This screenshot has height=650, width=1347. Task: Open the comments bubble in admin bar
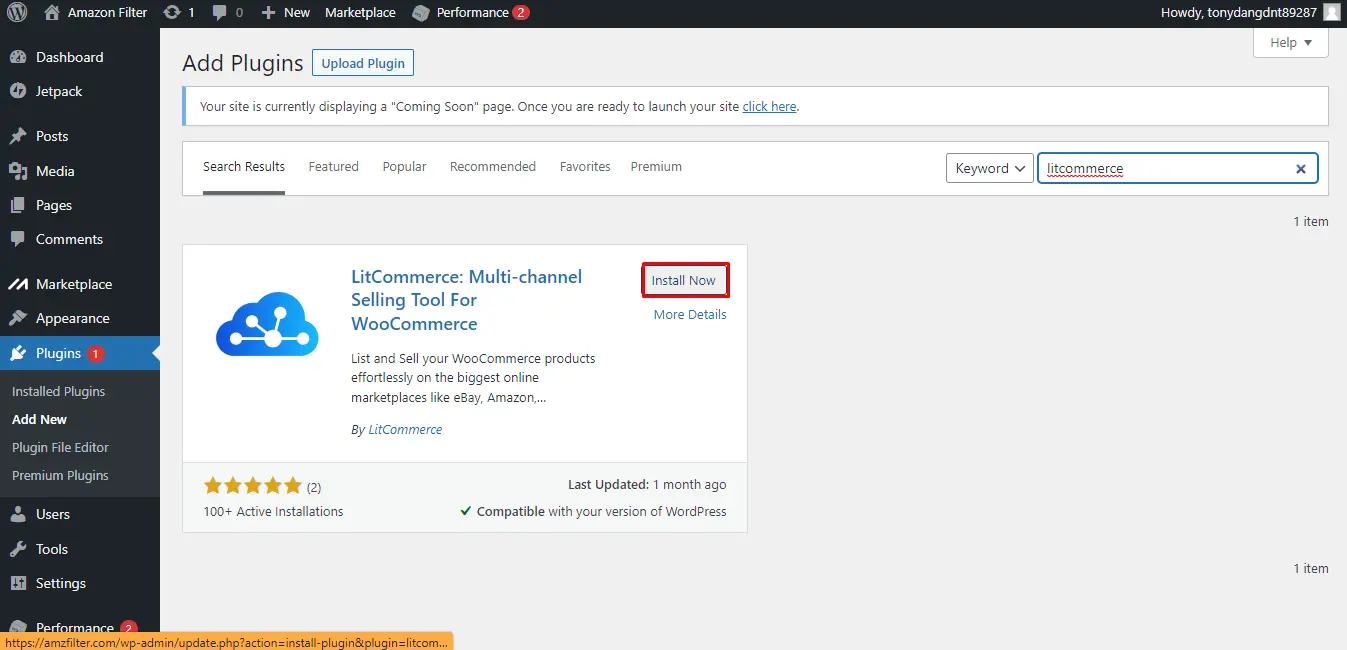220,13
